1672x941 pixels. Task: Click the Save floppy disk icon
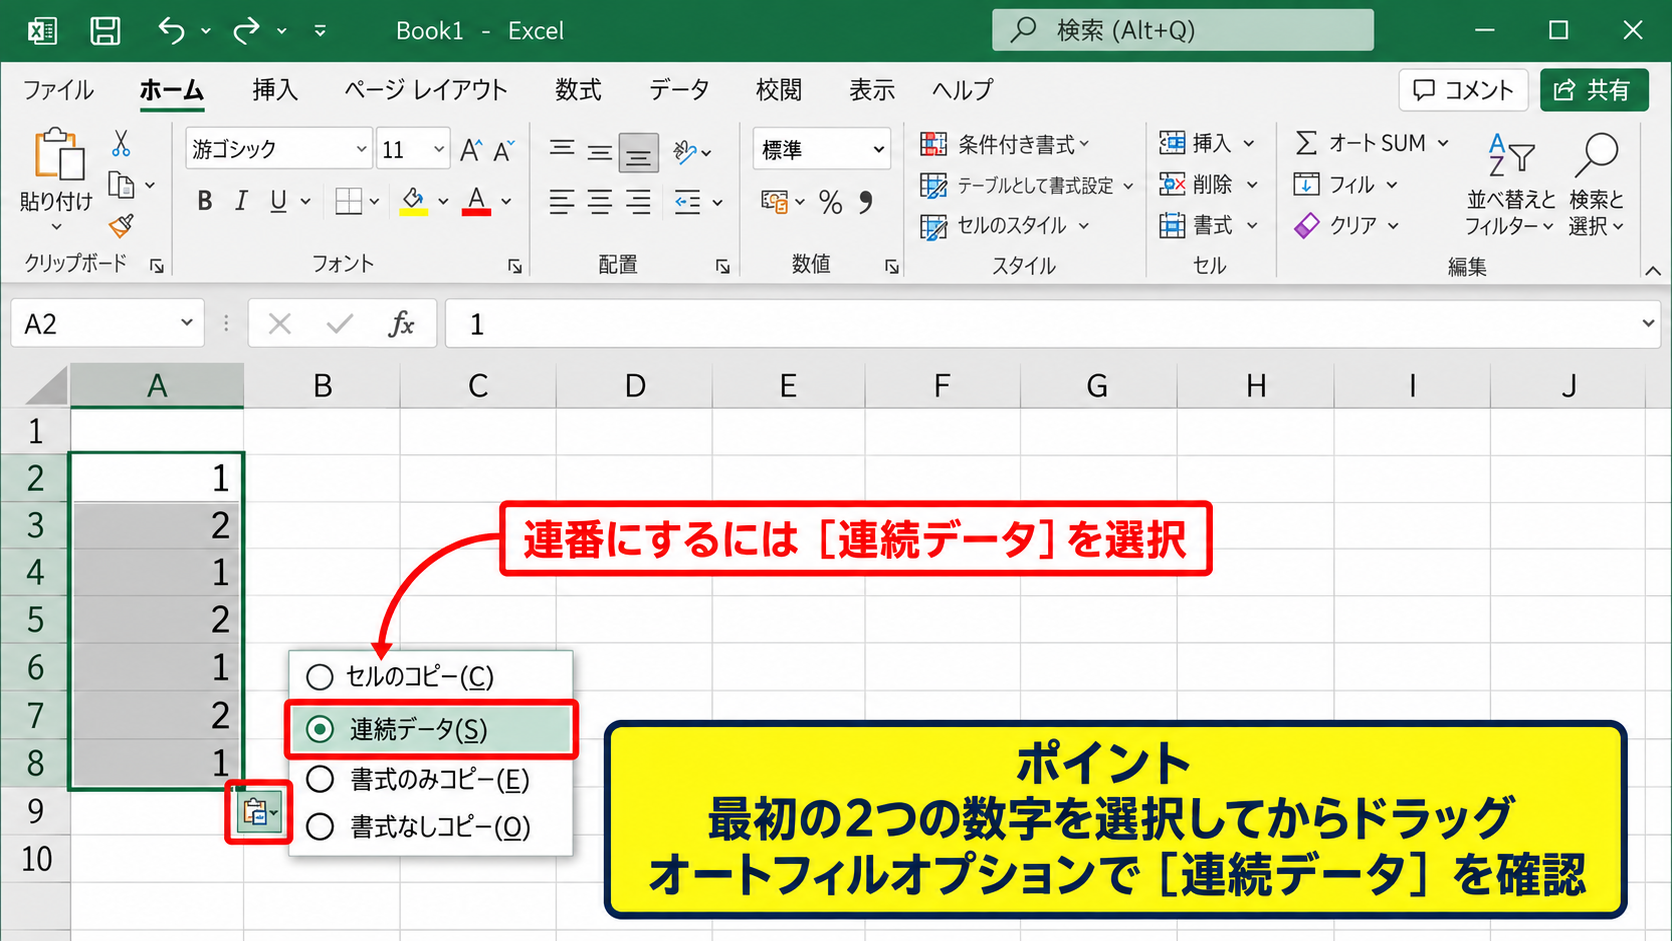pos(105,31)
